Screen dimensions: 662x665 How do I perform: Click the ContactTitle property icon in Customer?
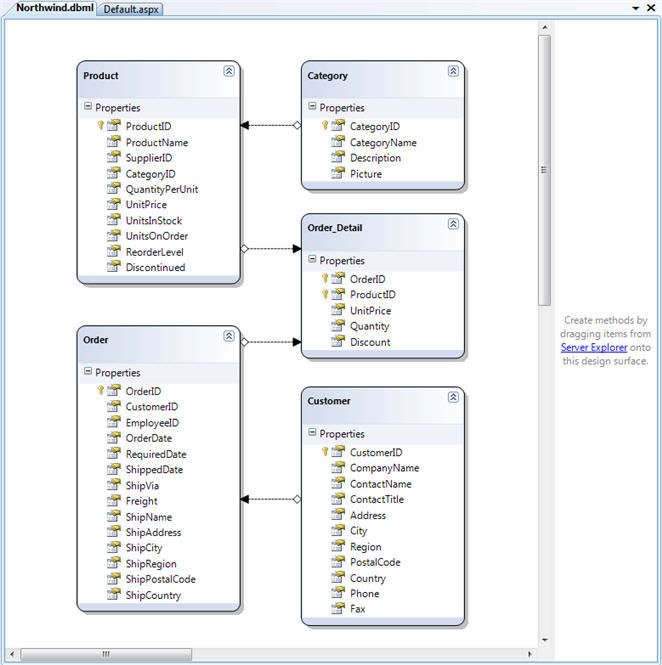(x=338, y=498)
